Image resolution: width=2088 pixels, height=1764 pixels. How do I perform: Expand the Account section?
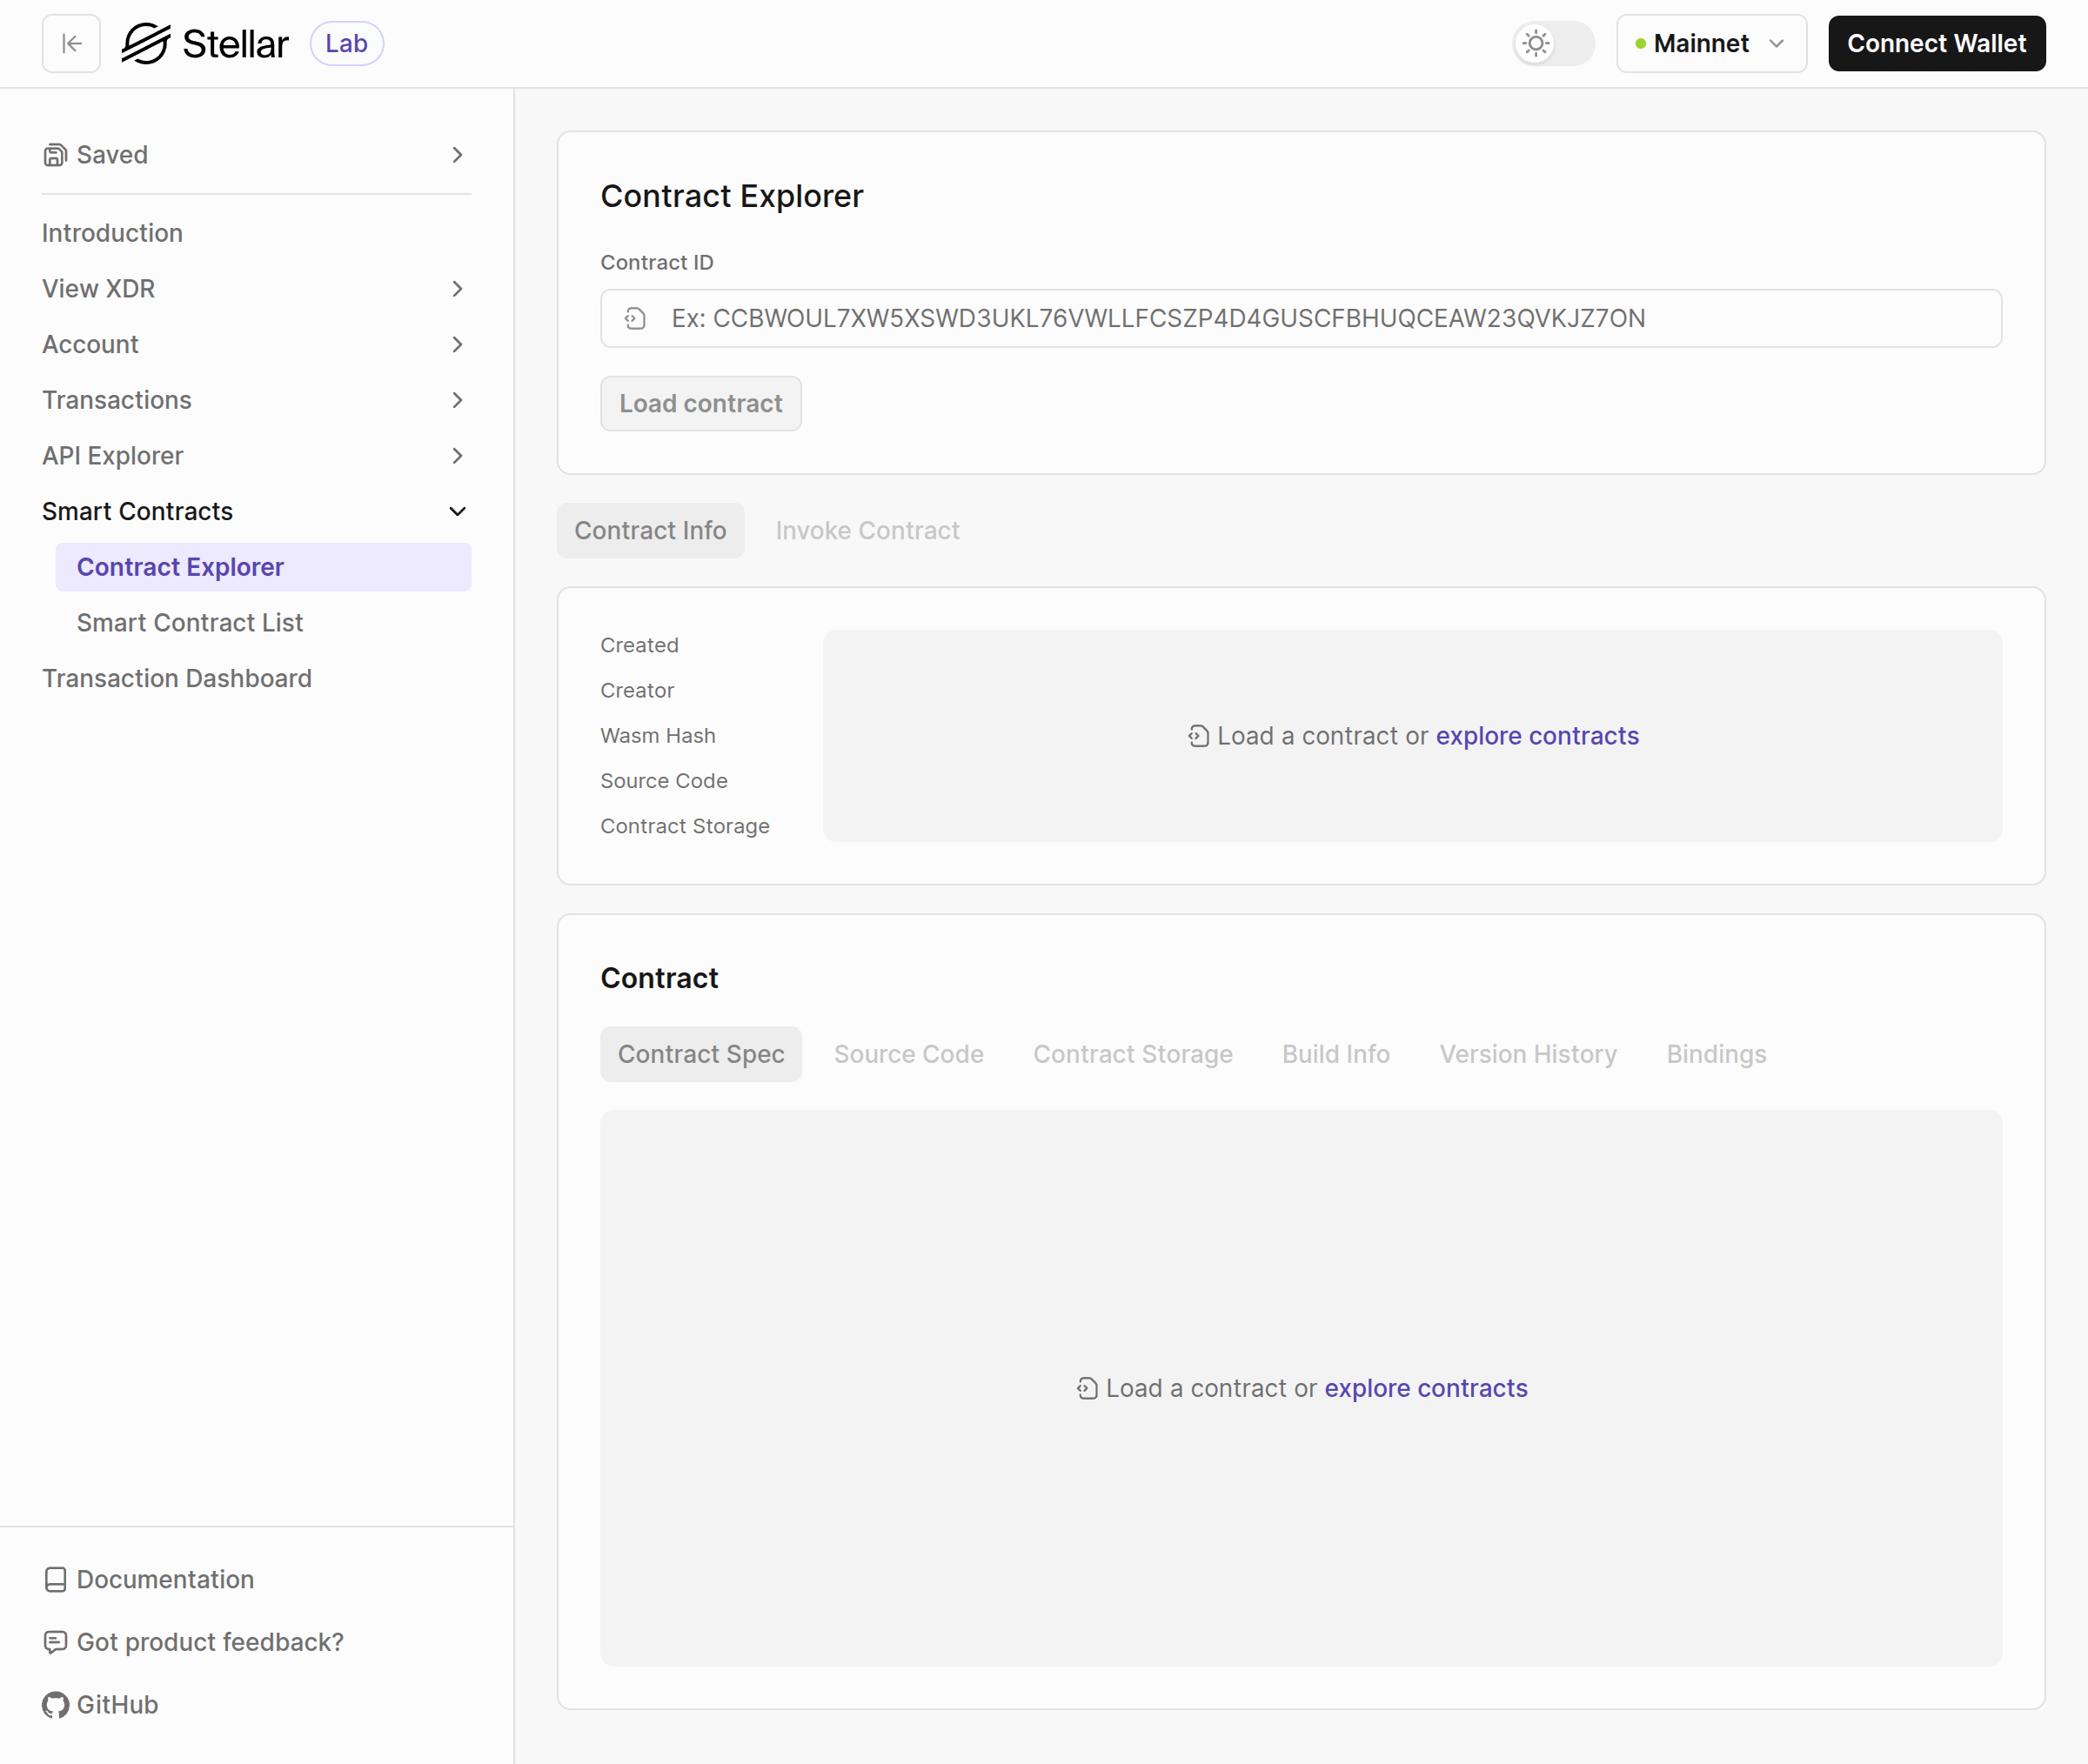pos(457,344)
